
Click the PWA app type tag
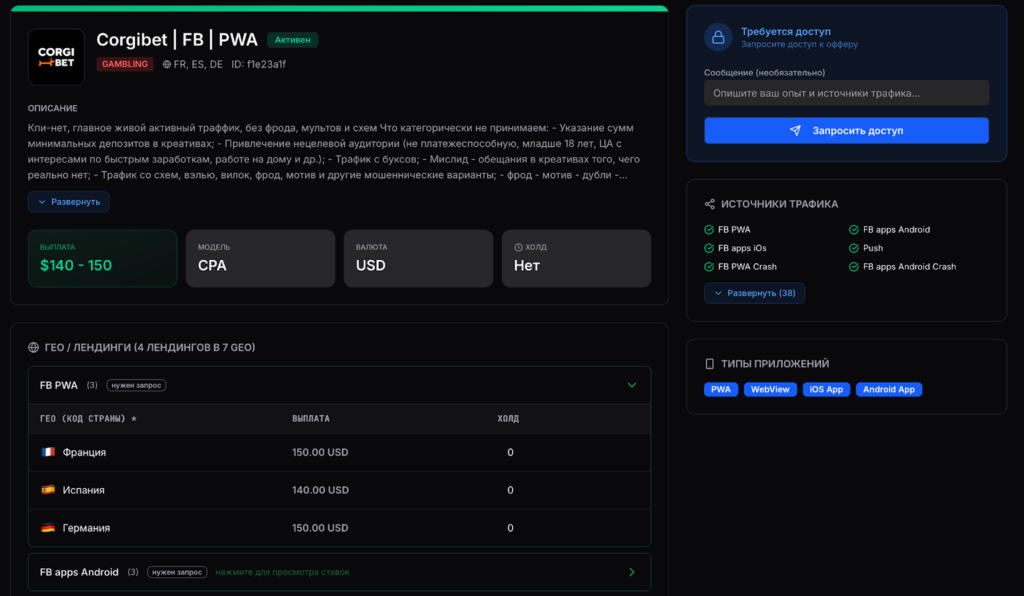coord(721,389)
